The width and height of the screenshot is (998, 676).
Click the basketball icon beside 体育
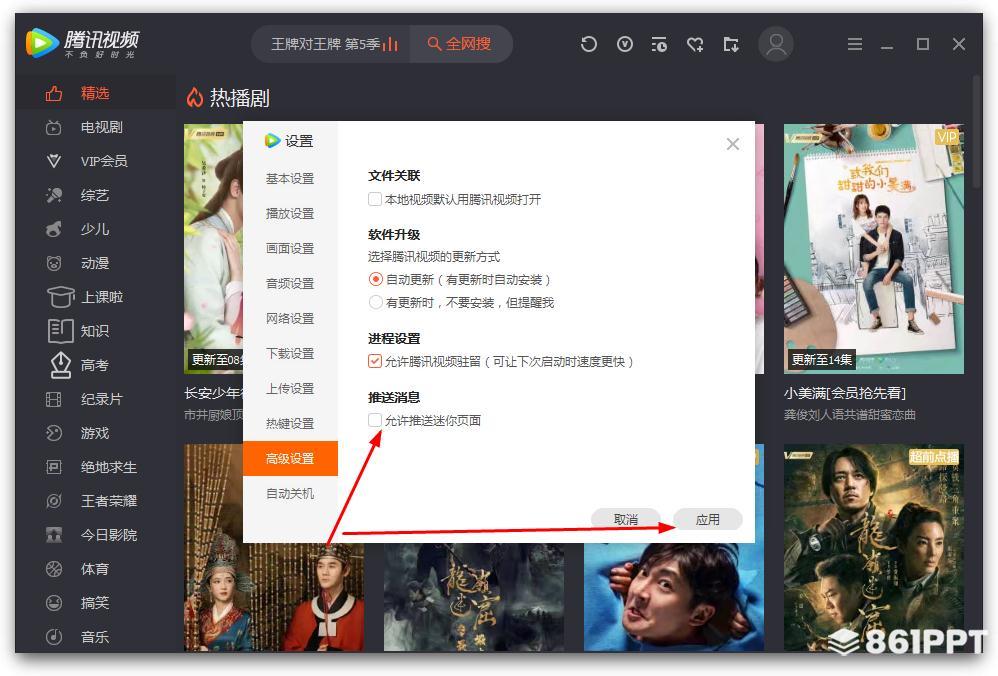(x=54, y=568)
